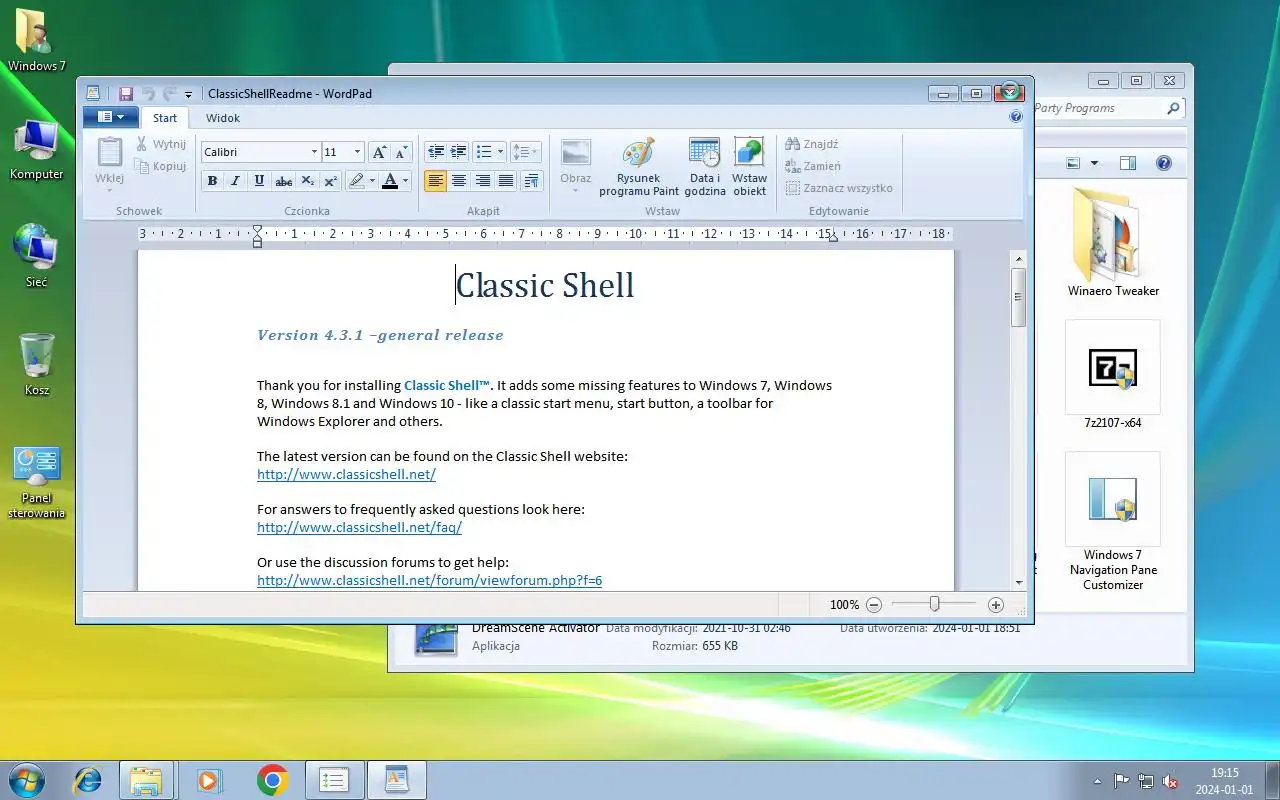Click Znajdź in the Edytowanie group
The image size is (1280, 800).
tap(812, 144)
